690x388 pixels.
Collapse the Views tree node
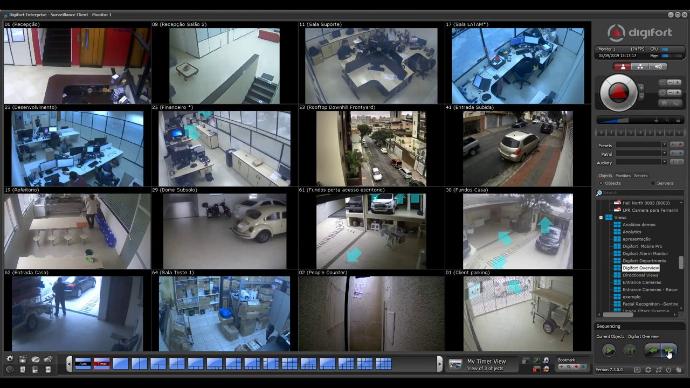click(x=601, y=217)
